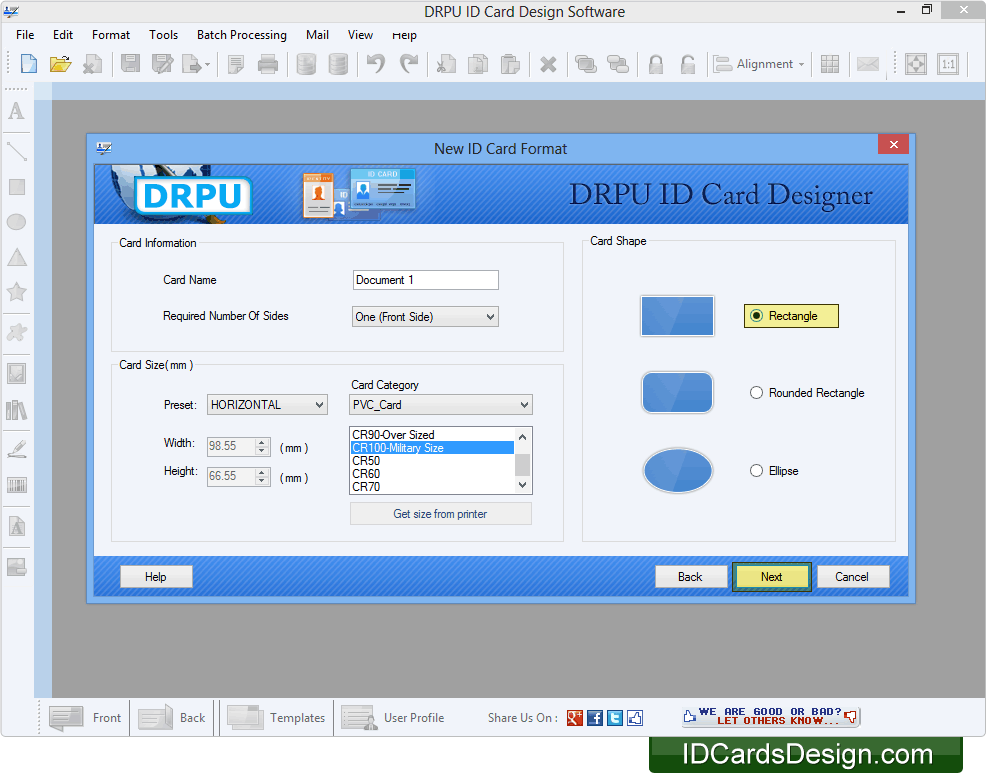
Task: Click the Help button in dialog
Action: [x=156, y=577]
